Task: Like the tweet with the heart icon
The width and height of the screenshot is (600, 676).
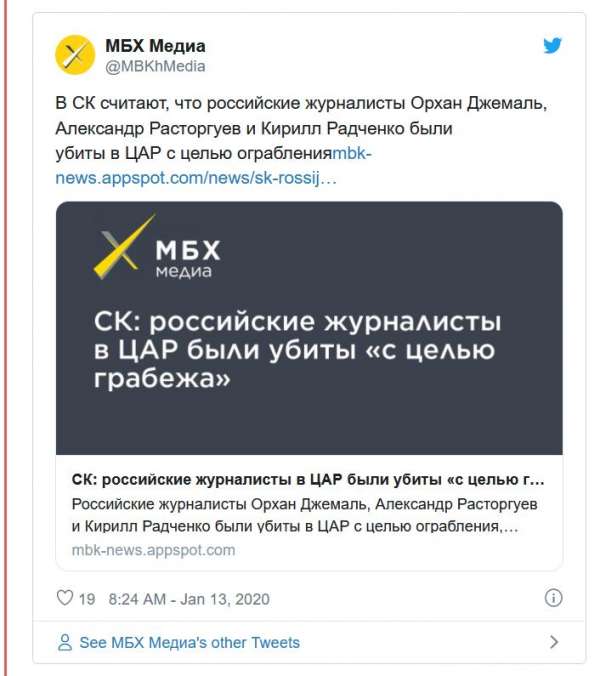Action: (x=65, y=599)
